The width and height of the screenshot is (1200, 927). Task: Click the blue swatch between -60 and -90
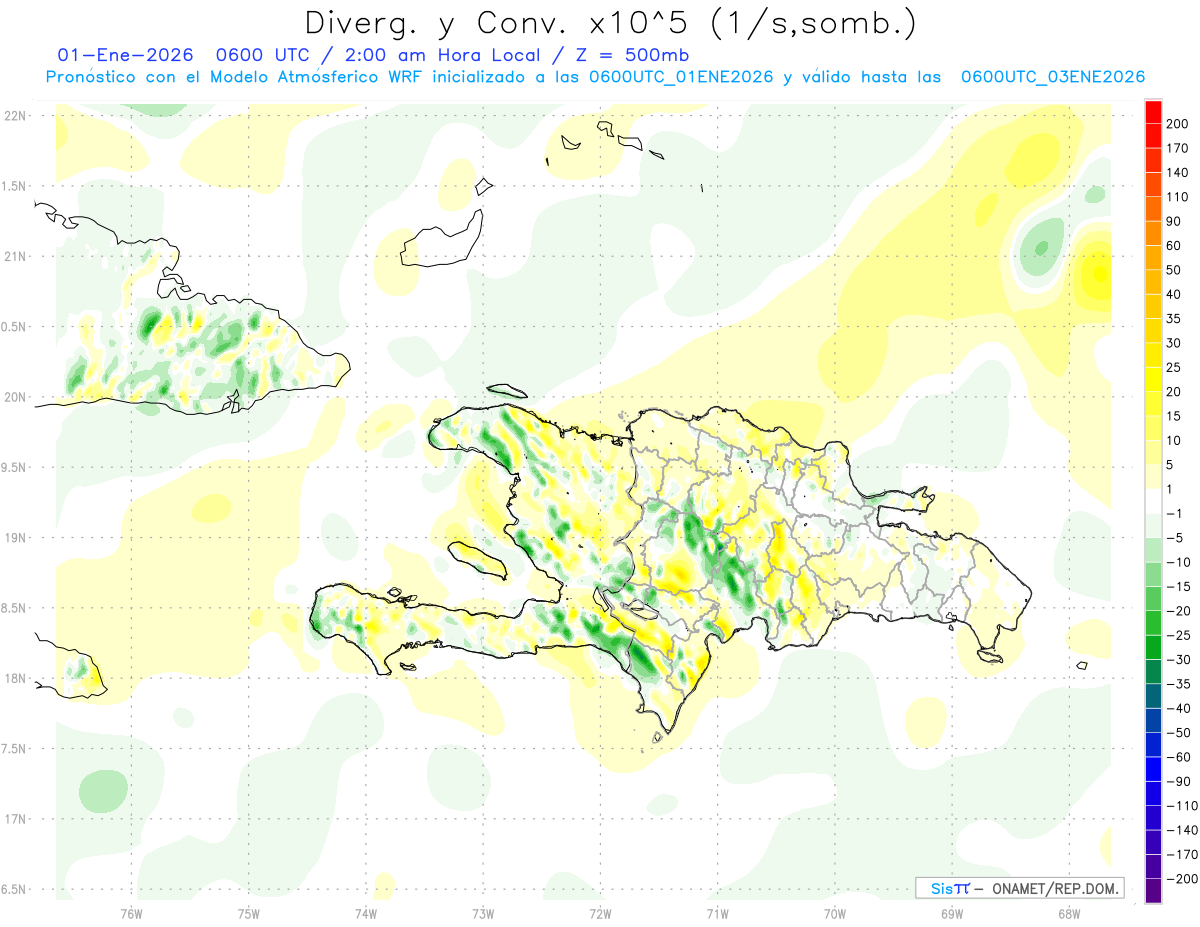[x=1153, y=769]
